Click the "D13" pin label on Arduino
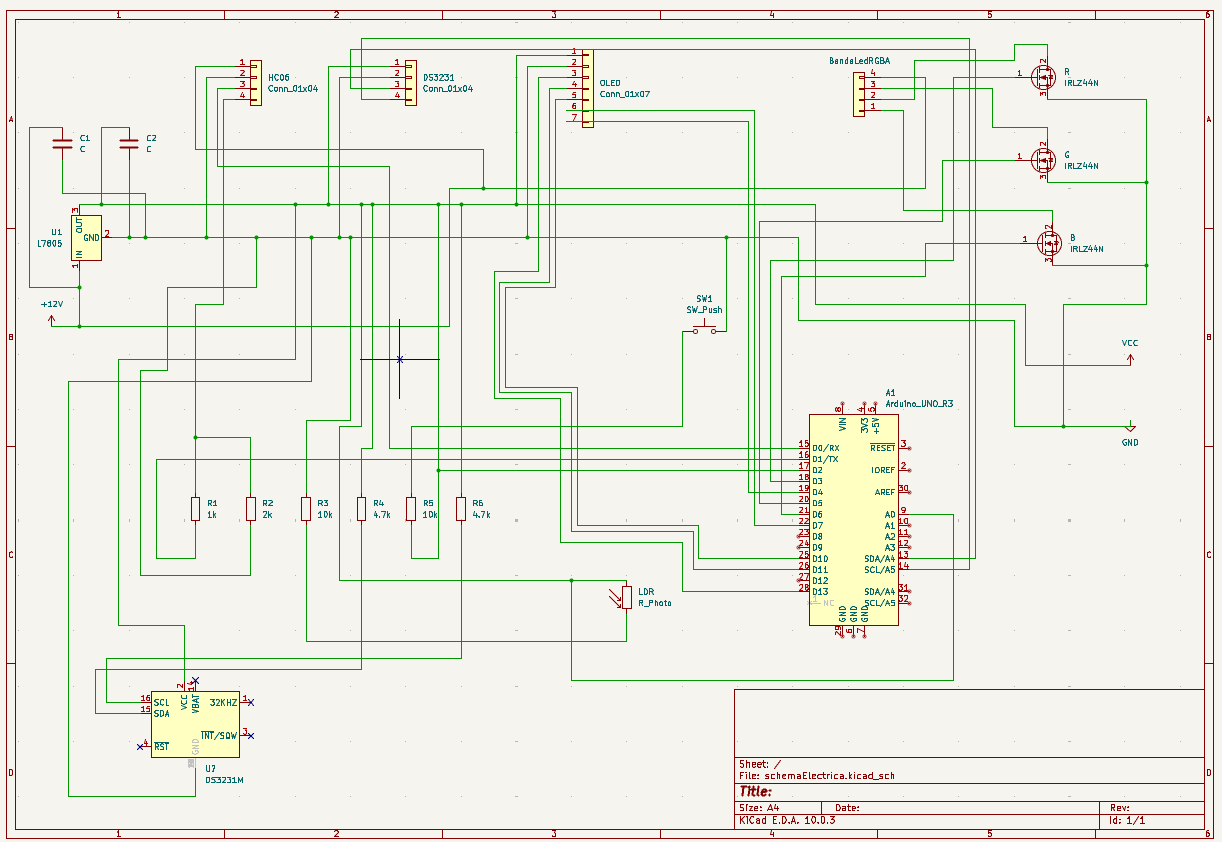This screenshot has width=1222, height=842. pos(820,592)
